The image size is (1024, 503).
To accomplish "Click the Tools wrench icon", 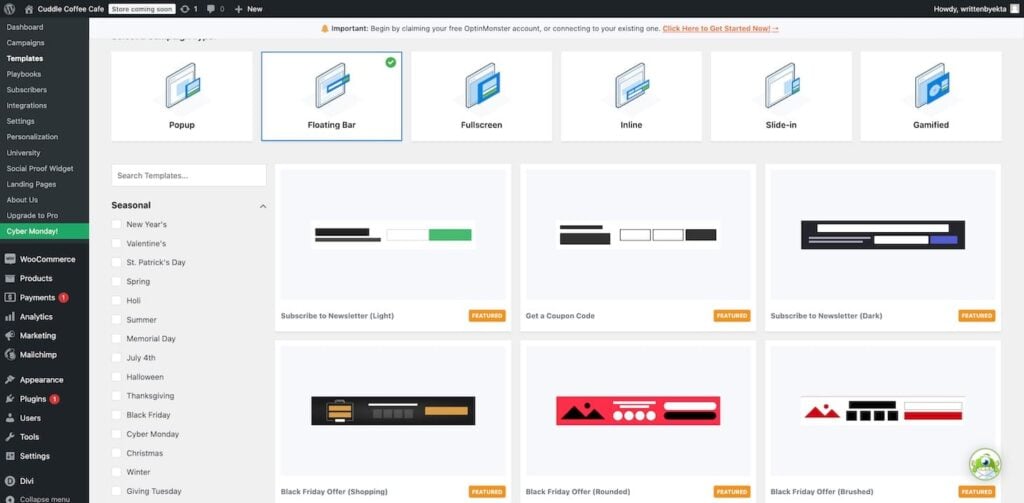I will [x=10, y=437].
